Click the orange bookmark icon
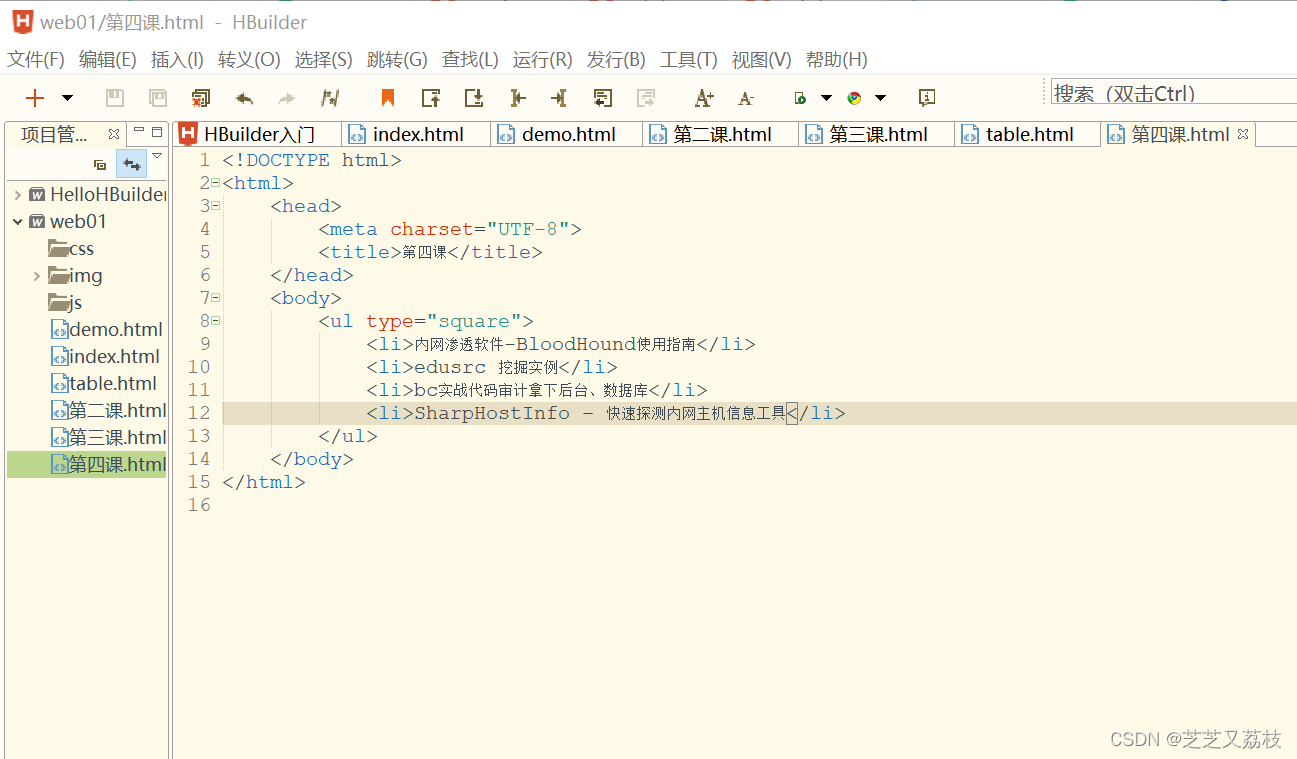The width and height of the screenshot is (1297, 759). click(x=388, y=97)
